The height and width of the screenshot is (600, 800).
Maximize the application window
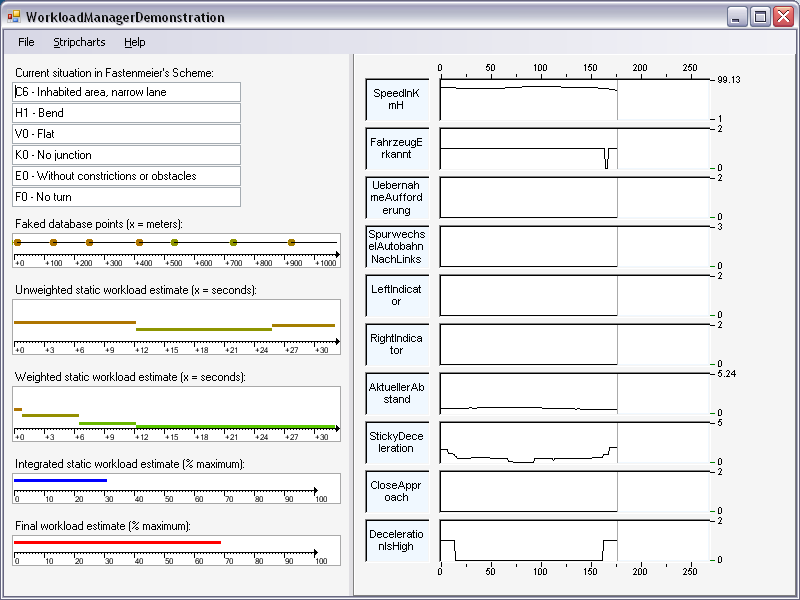point(761,17)
